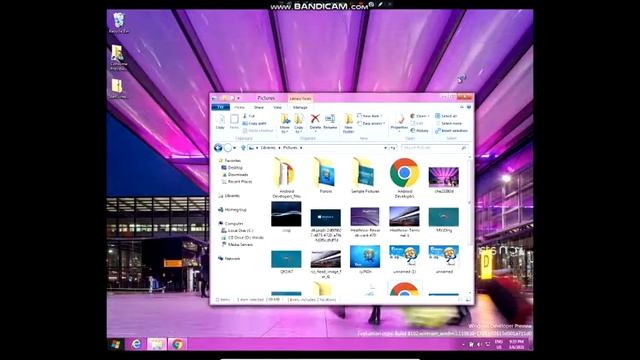Switch to the Manage tab
Viewport: 640px width, 360px height.
(300, 107)
